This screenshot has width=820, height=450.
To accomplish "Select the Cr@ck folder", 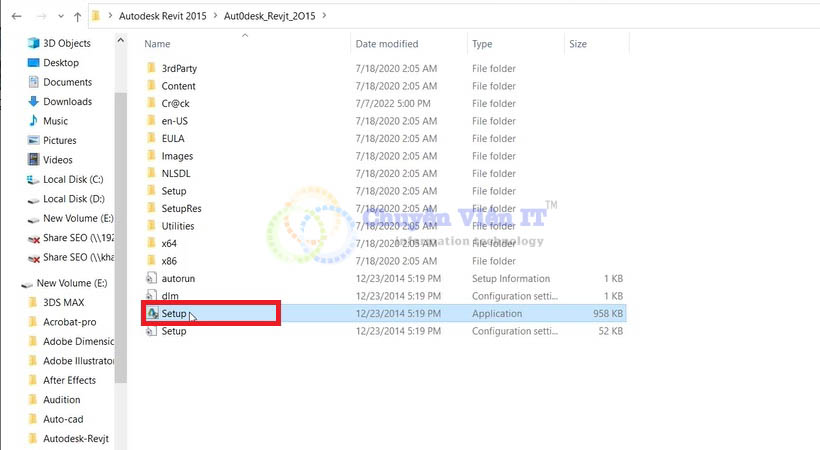I will click(175, 104).
